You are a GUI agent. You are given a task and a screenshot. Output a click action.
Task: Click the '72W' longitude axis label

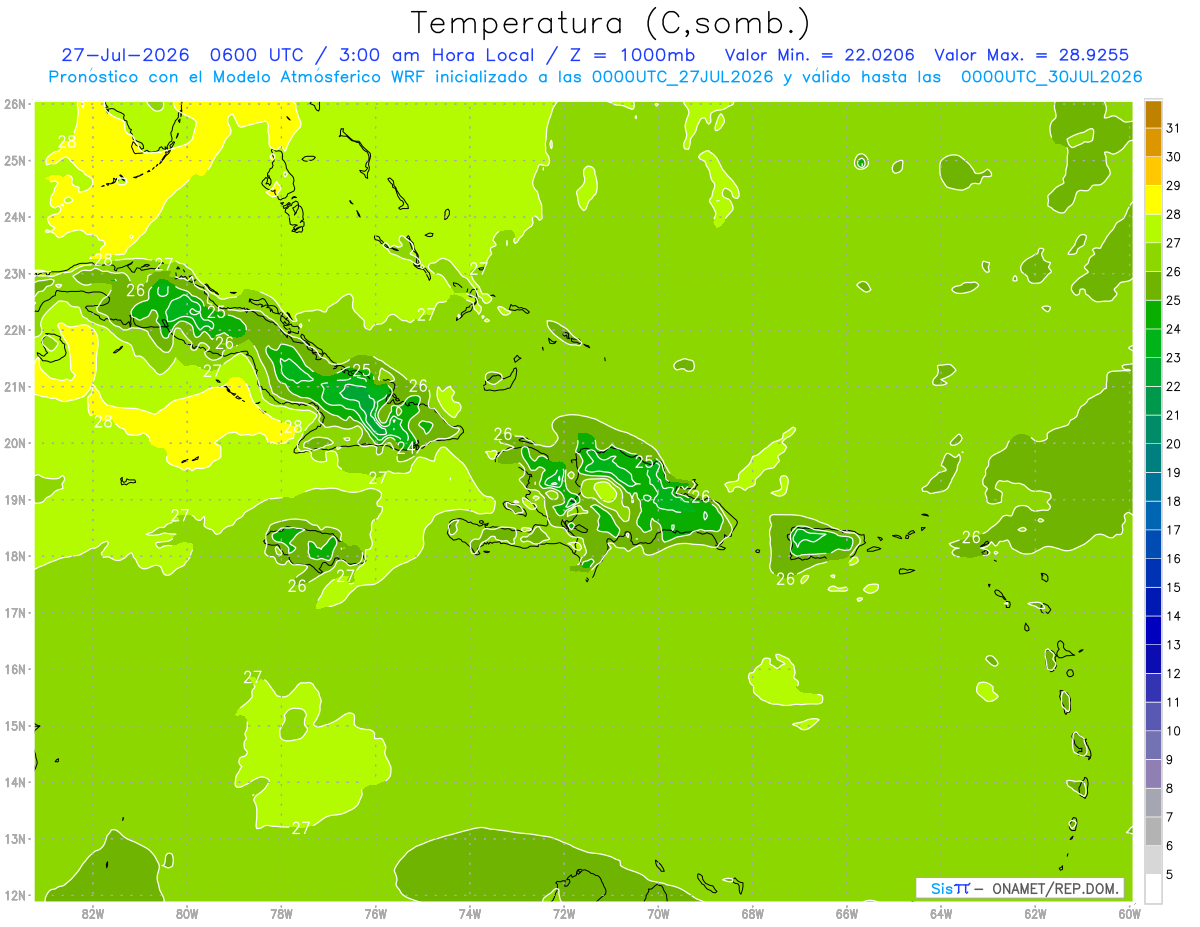(x=564, y=913)
